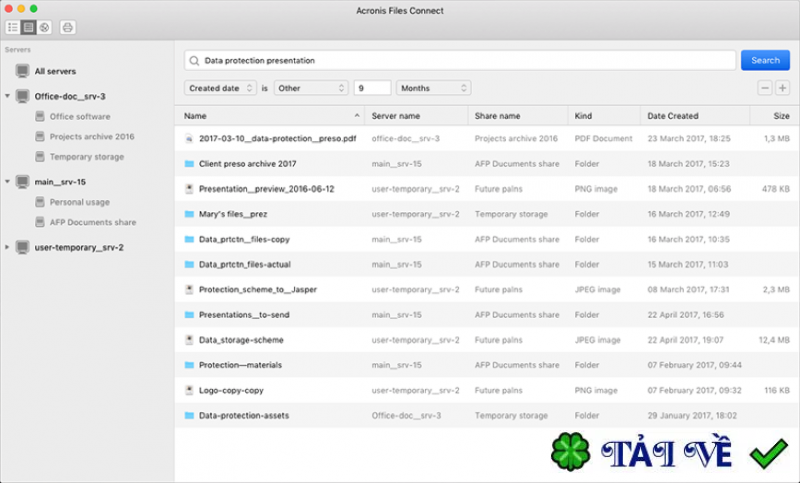The image size is (800, 483).
Task: Click the 22 April 2017, 16:56 date cell
Action: 685,315
